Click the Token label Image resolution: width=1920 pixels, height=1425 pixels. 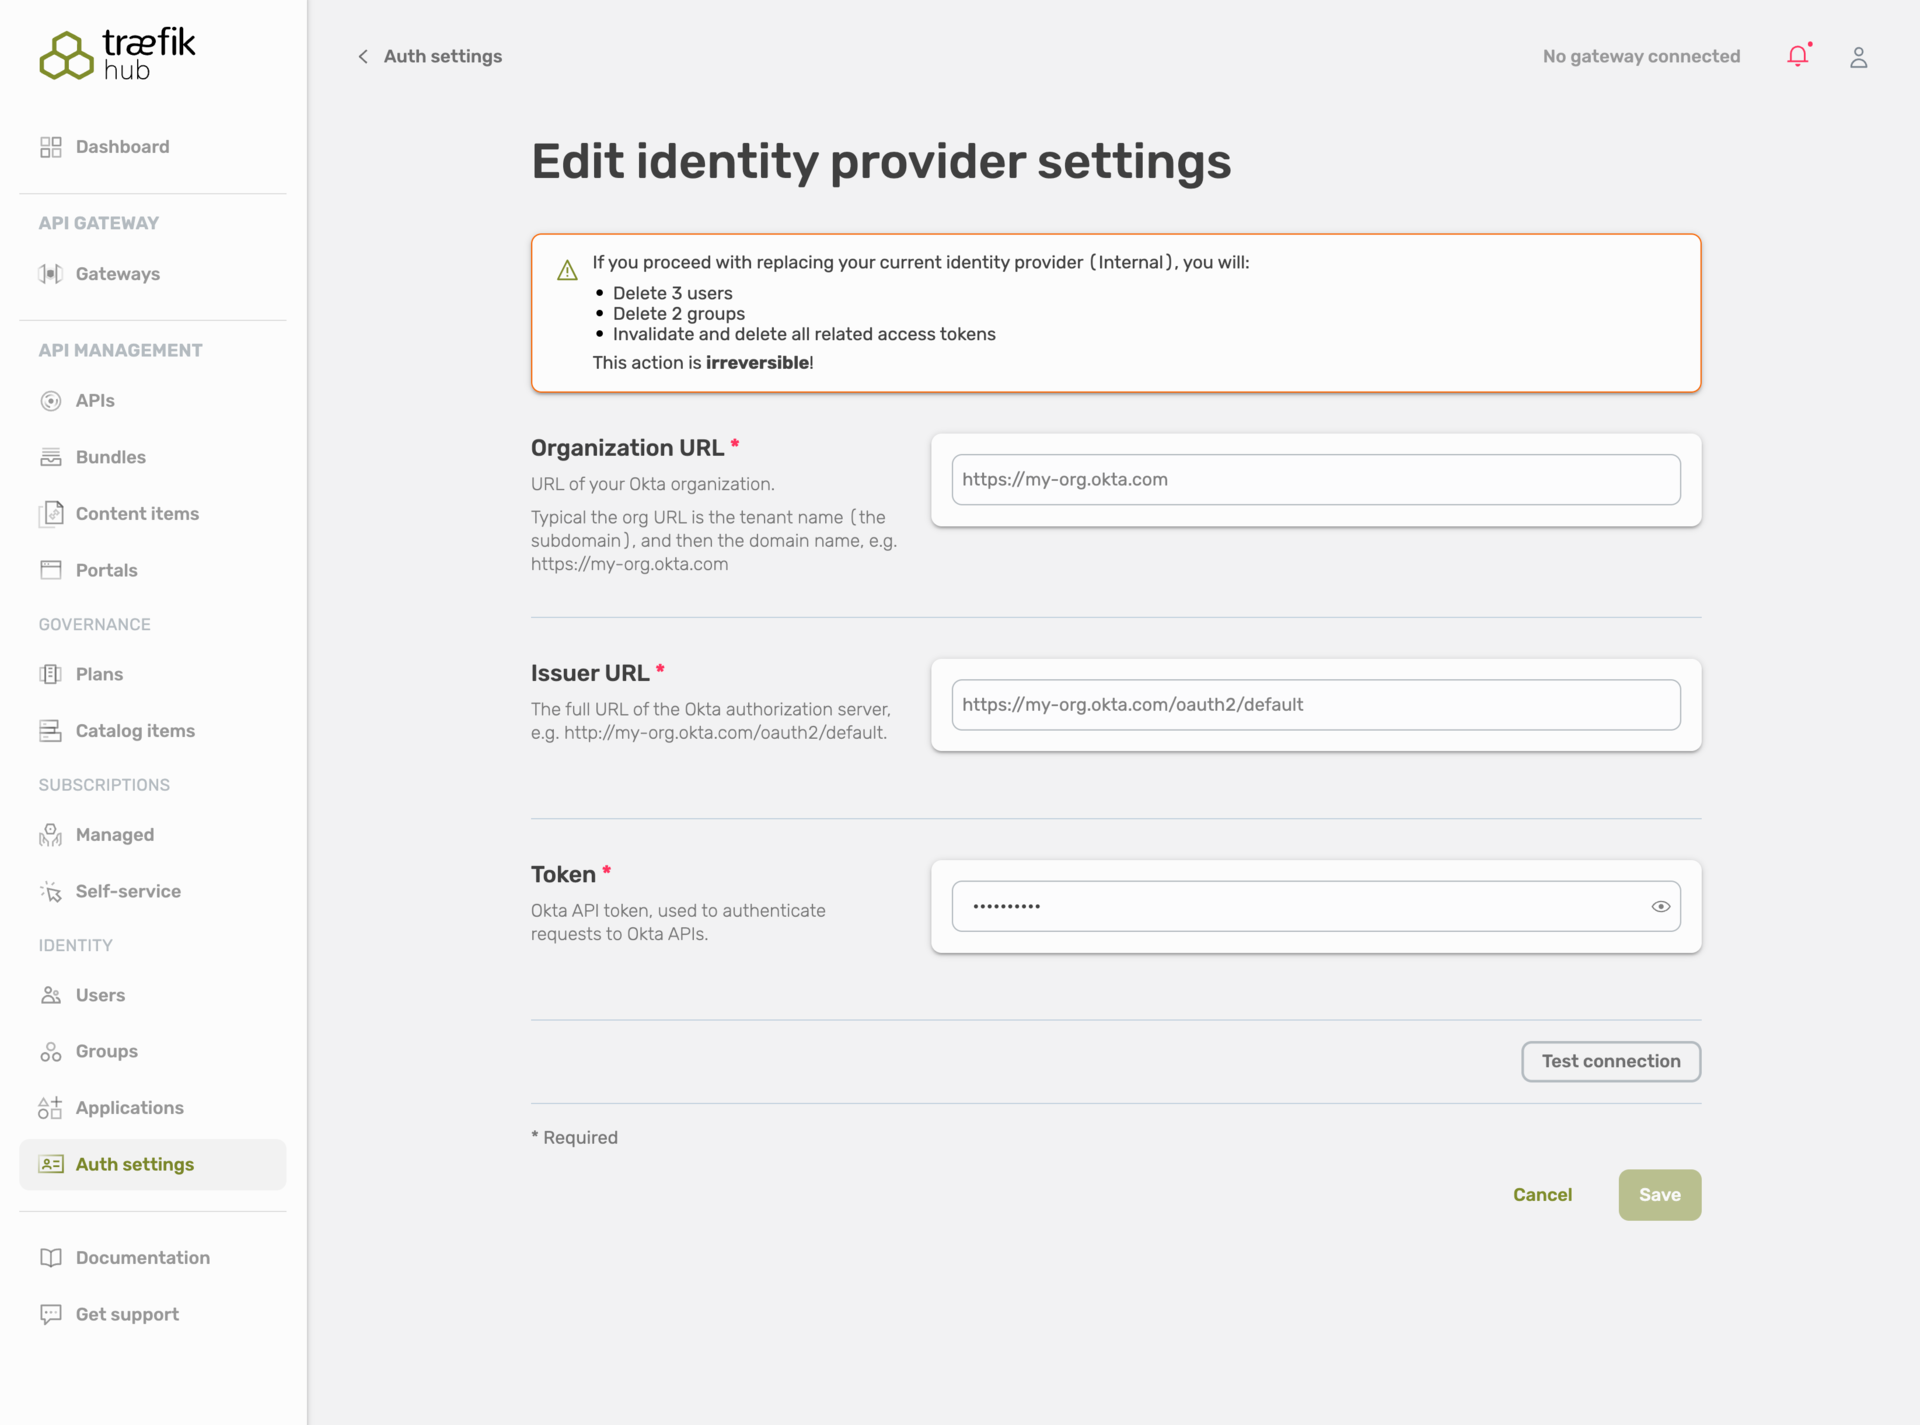(563, 875)
